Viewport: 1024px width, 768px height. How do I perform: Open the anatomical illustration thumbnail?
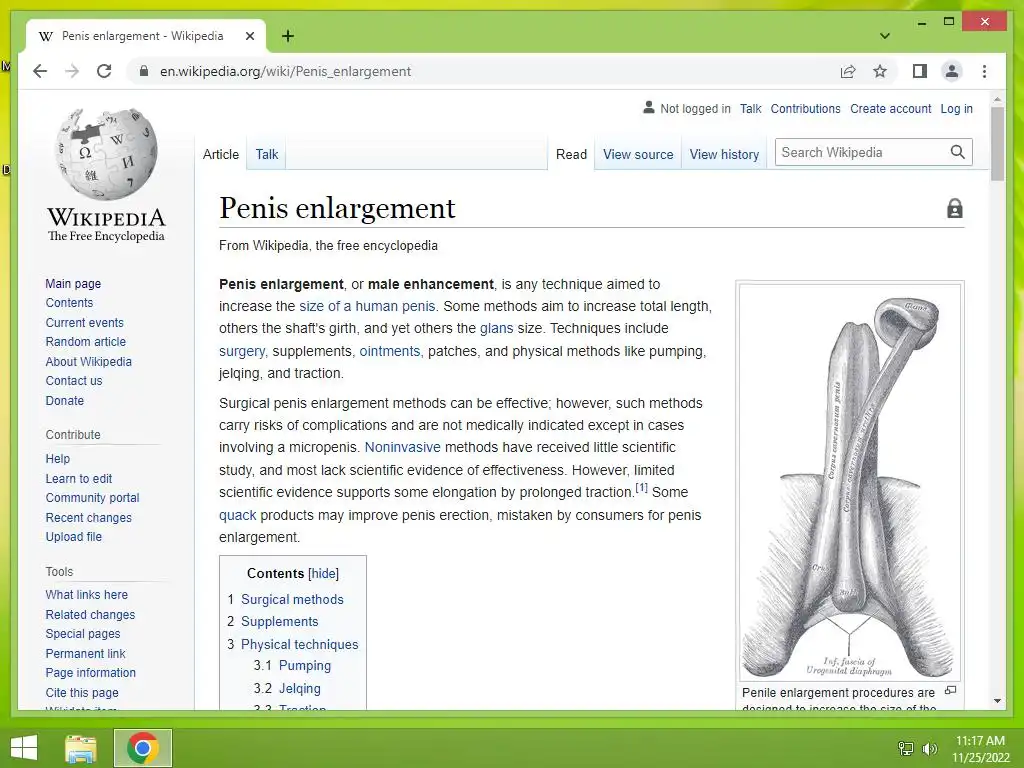pos(850,482)
